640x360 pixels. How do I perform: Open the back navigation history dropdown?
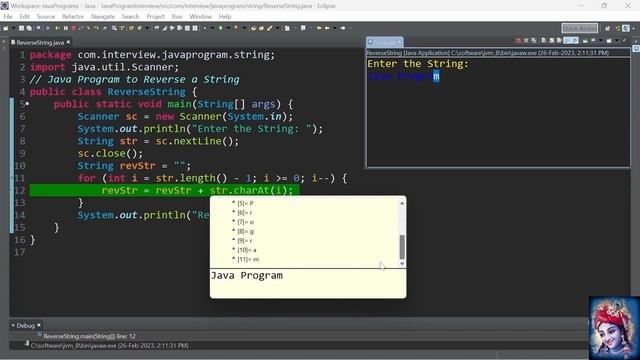[335, 28]
